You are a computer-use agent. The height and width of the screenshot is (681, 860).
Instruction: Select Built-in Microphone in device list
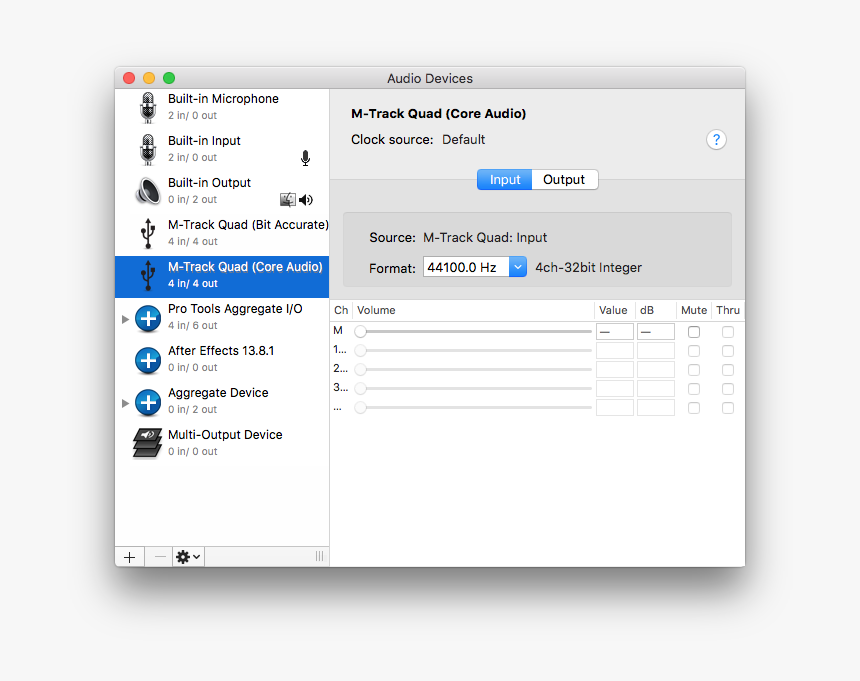click(x=222, y=107)
